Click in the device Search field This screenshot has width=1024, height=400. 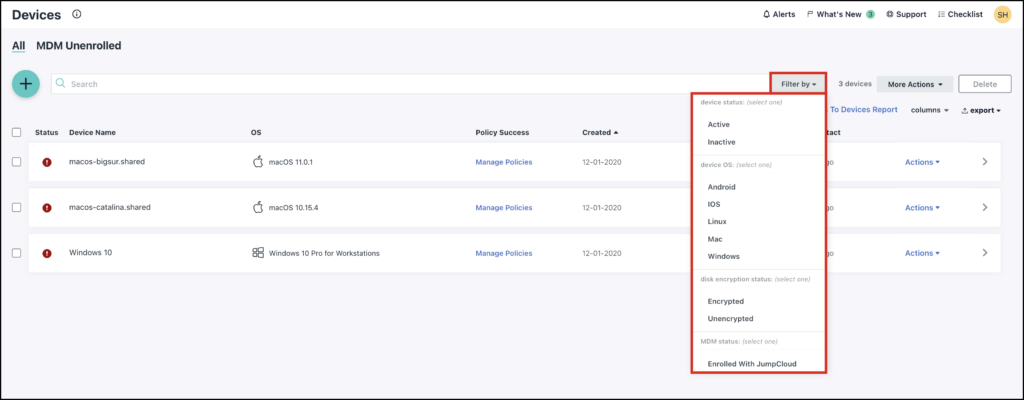tap(400, 84)
